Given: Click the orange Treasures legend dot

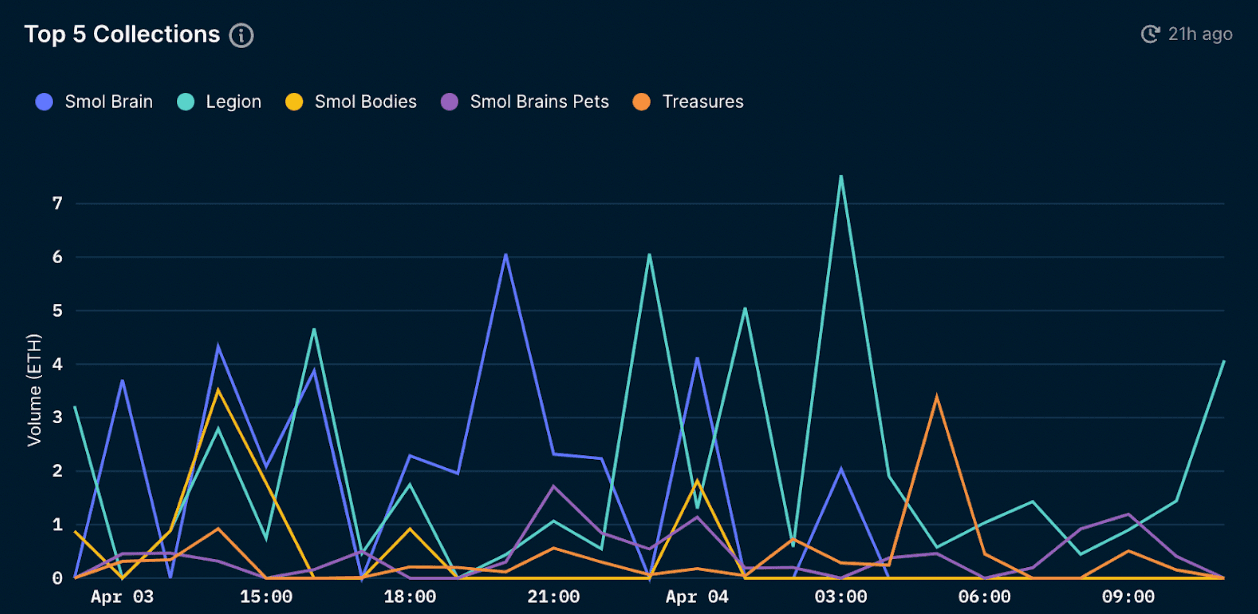Looking at the screenshot, I should [642, 102].
